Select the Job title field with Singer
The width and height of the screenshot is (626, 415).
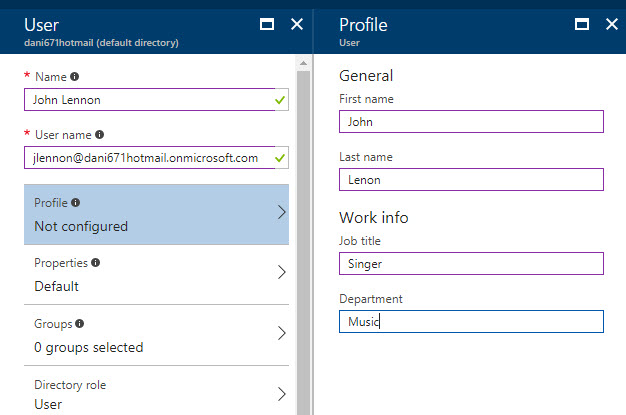click(471, 263)
